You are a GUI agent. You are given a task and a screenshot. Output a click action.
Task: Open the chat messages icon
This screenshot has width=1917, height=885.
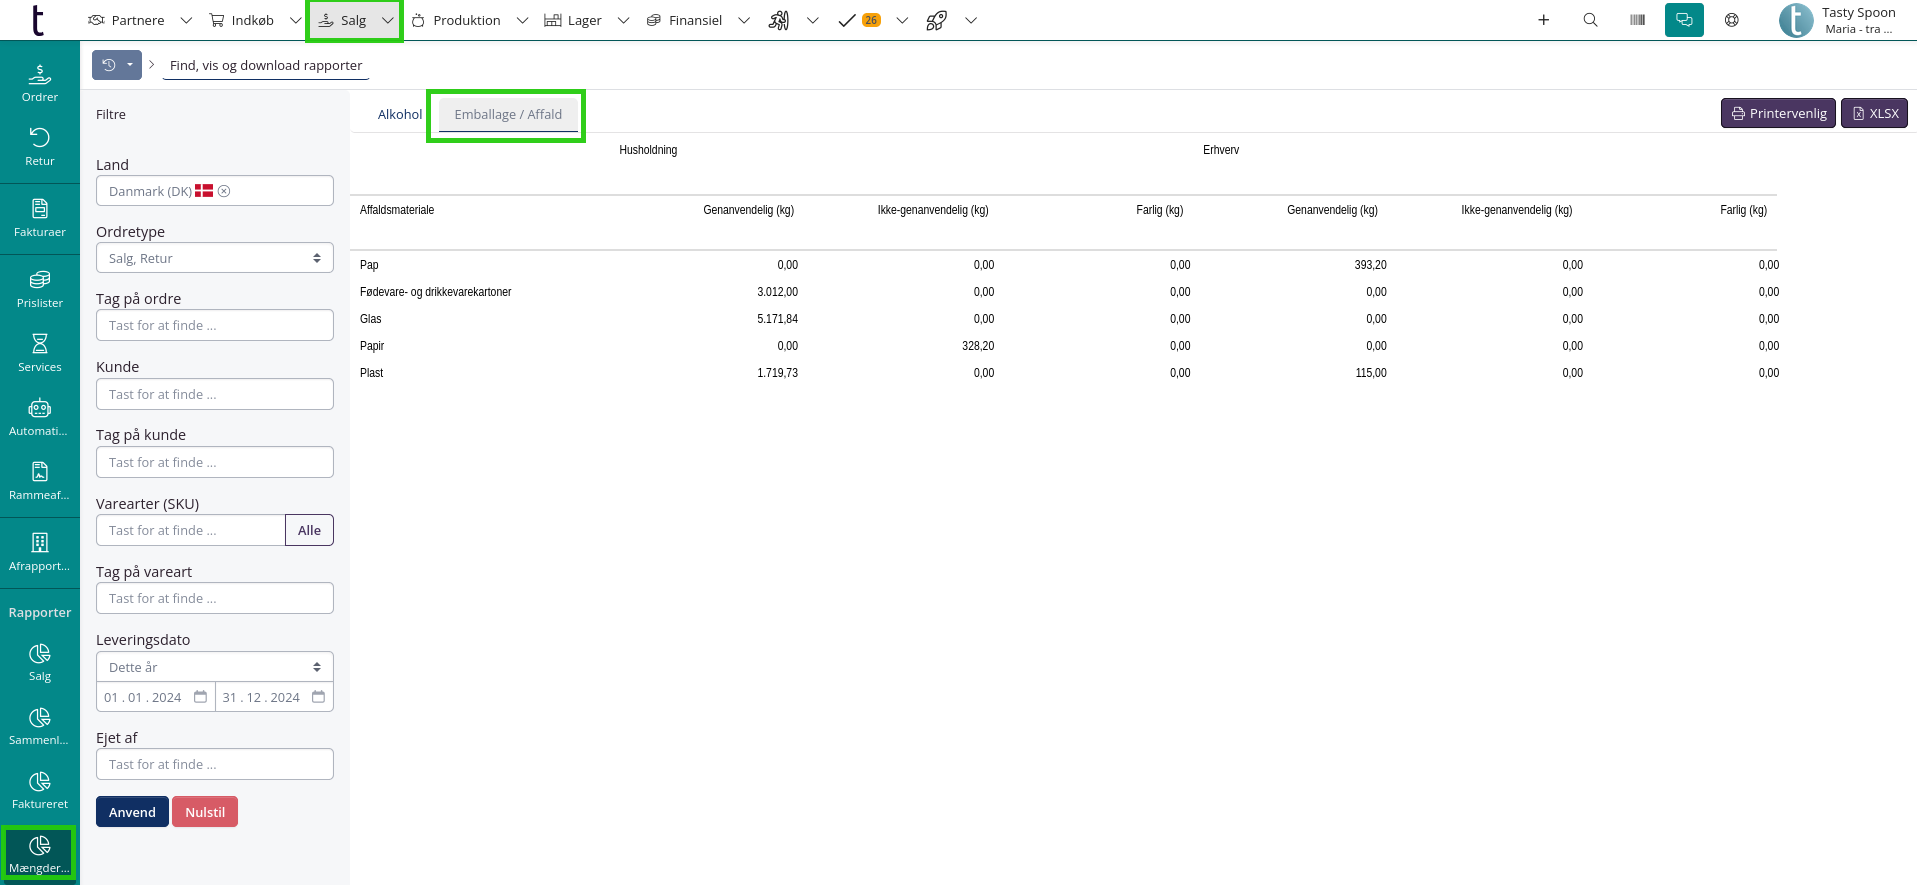pyautogui.click(x=1684, y=20)
